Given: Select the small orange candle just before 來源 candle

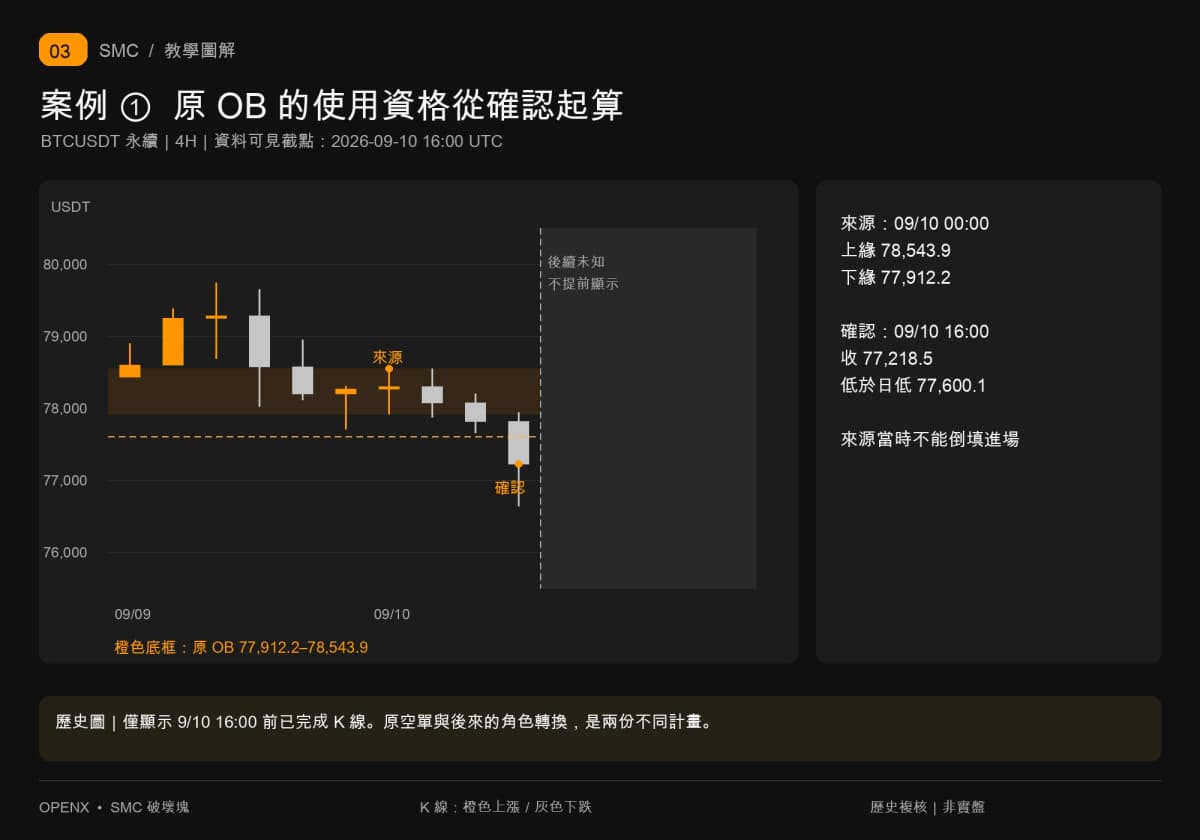Looking at the screenshot, I should tap(346, 392).
